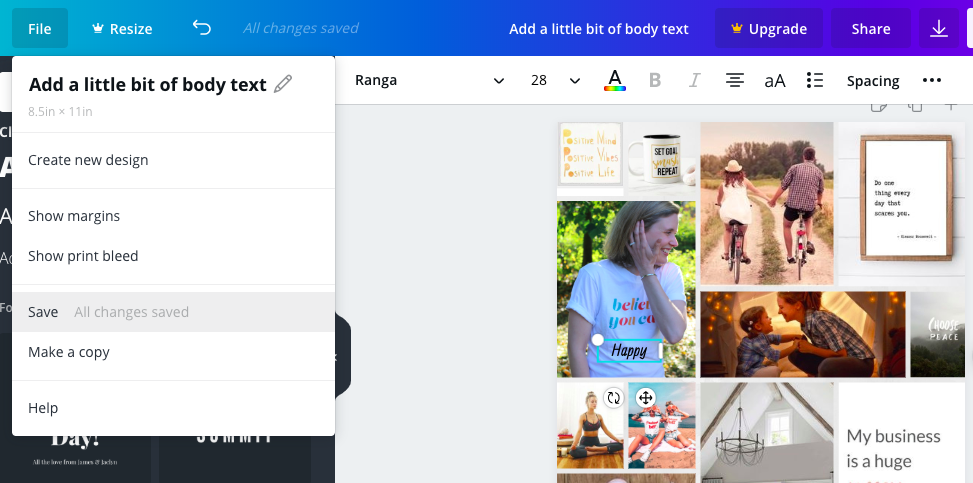Image resolution: width=973 pixels, height=483 pixels.
Task: Click the bulleted list icon
Action: (815, 81)
